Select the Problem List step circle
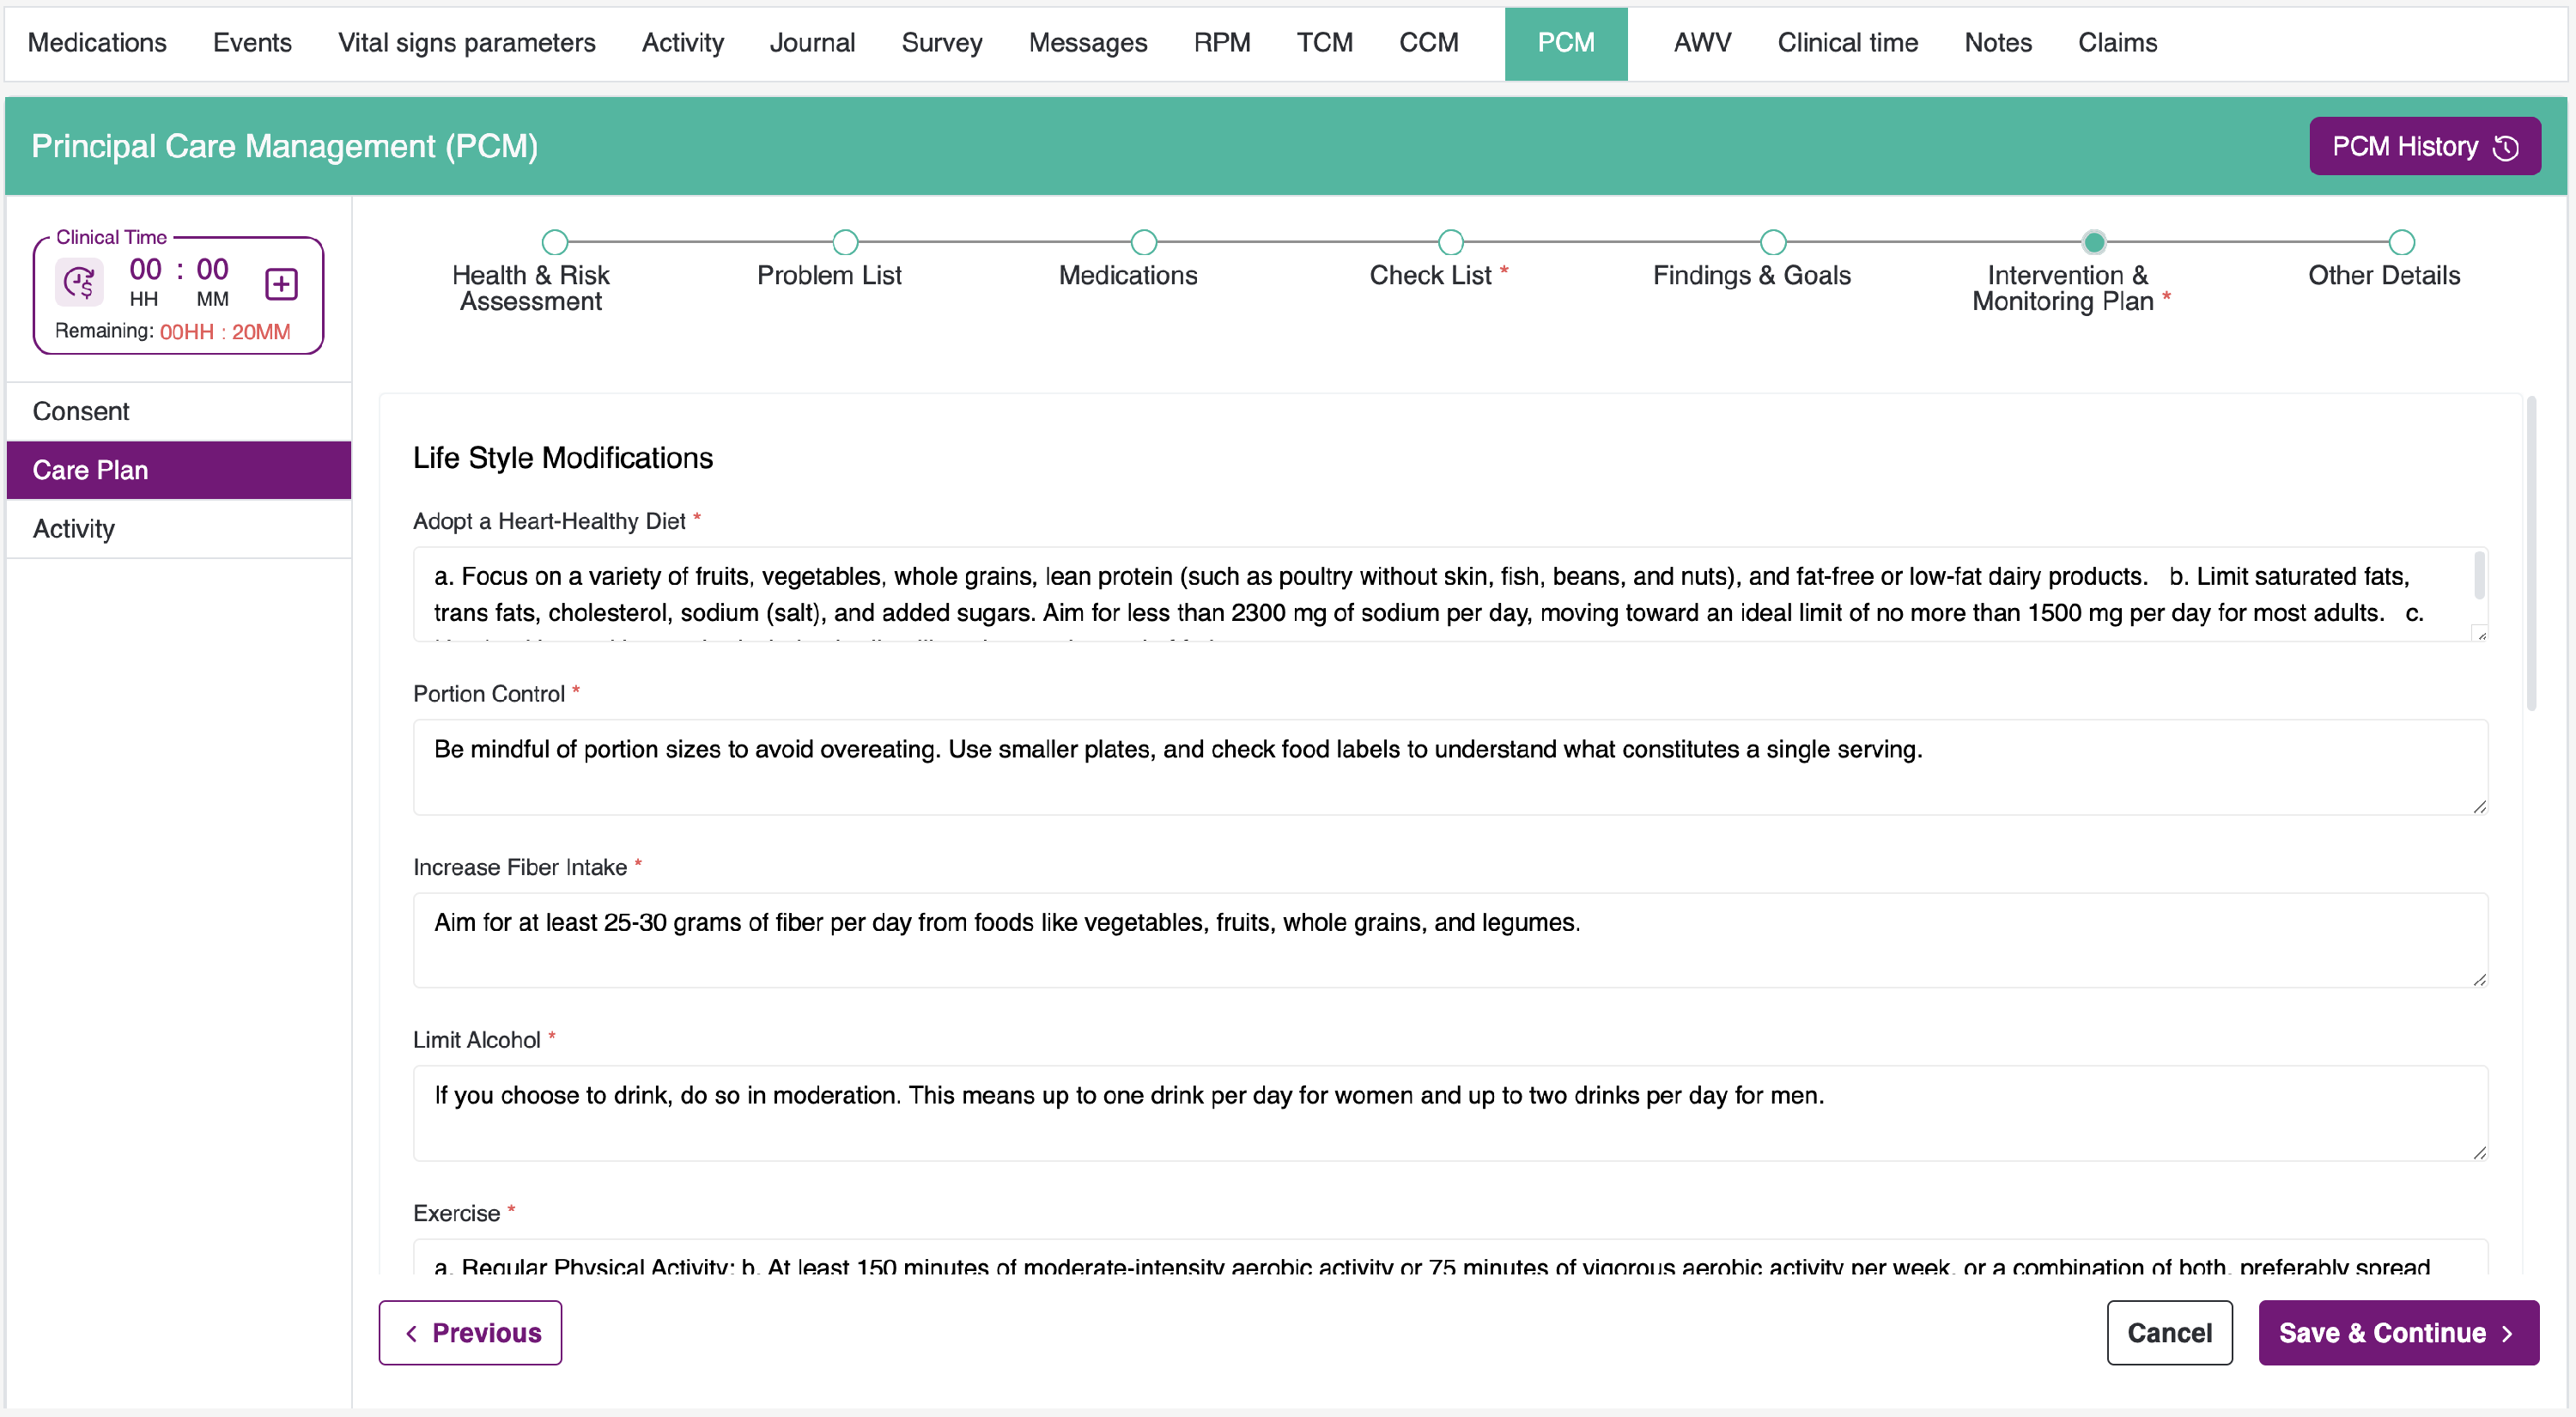 tap(845, 242)
